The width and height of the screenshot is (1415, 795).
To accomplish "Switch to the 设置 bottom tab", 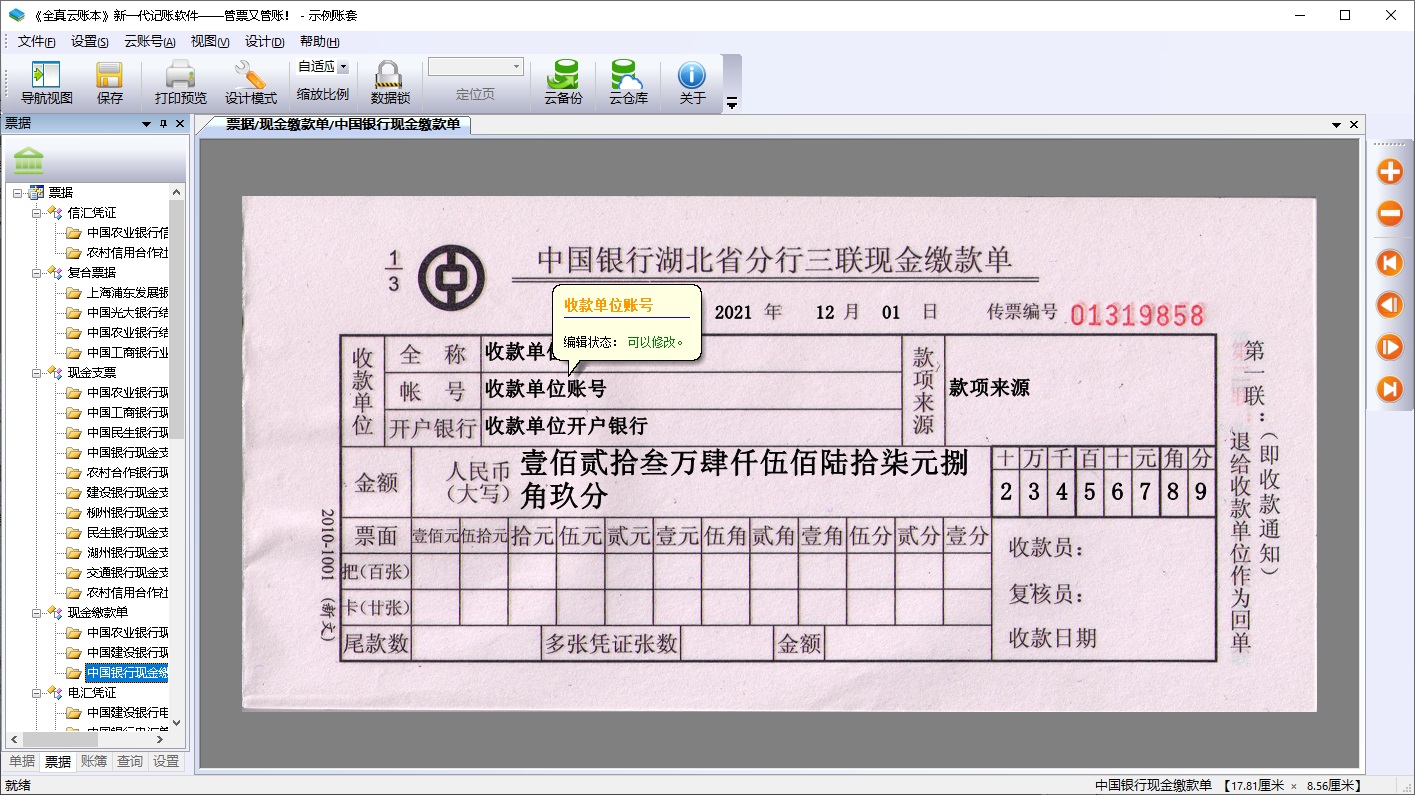I will [x=166, y=761].
